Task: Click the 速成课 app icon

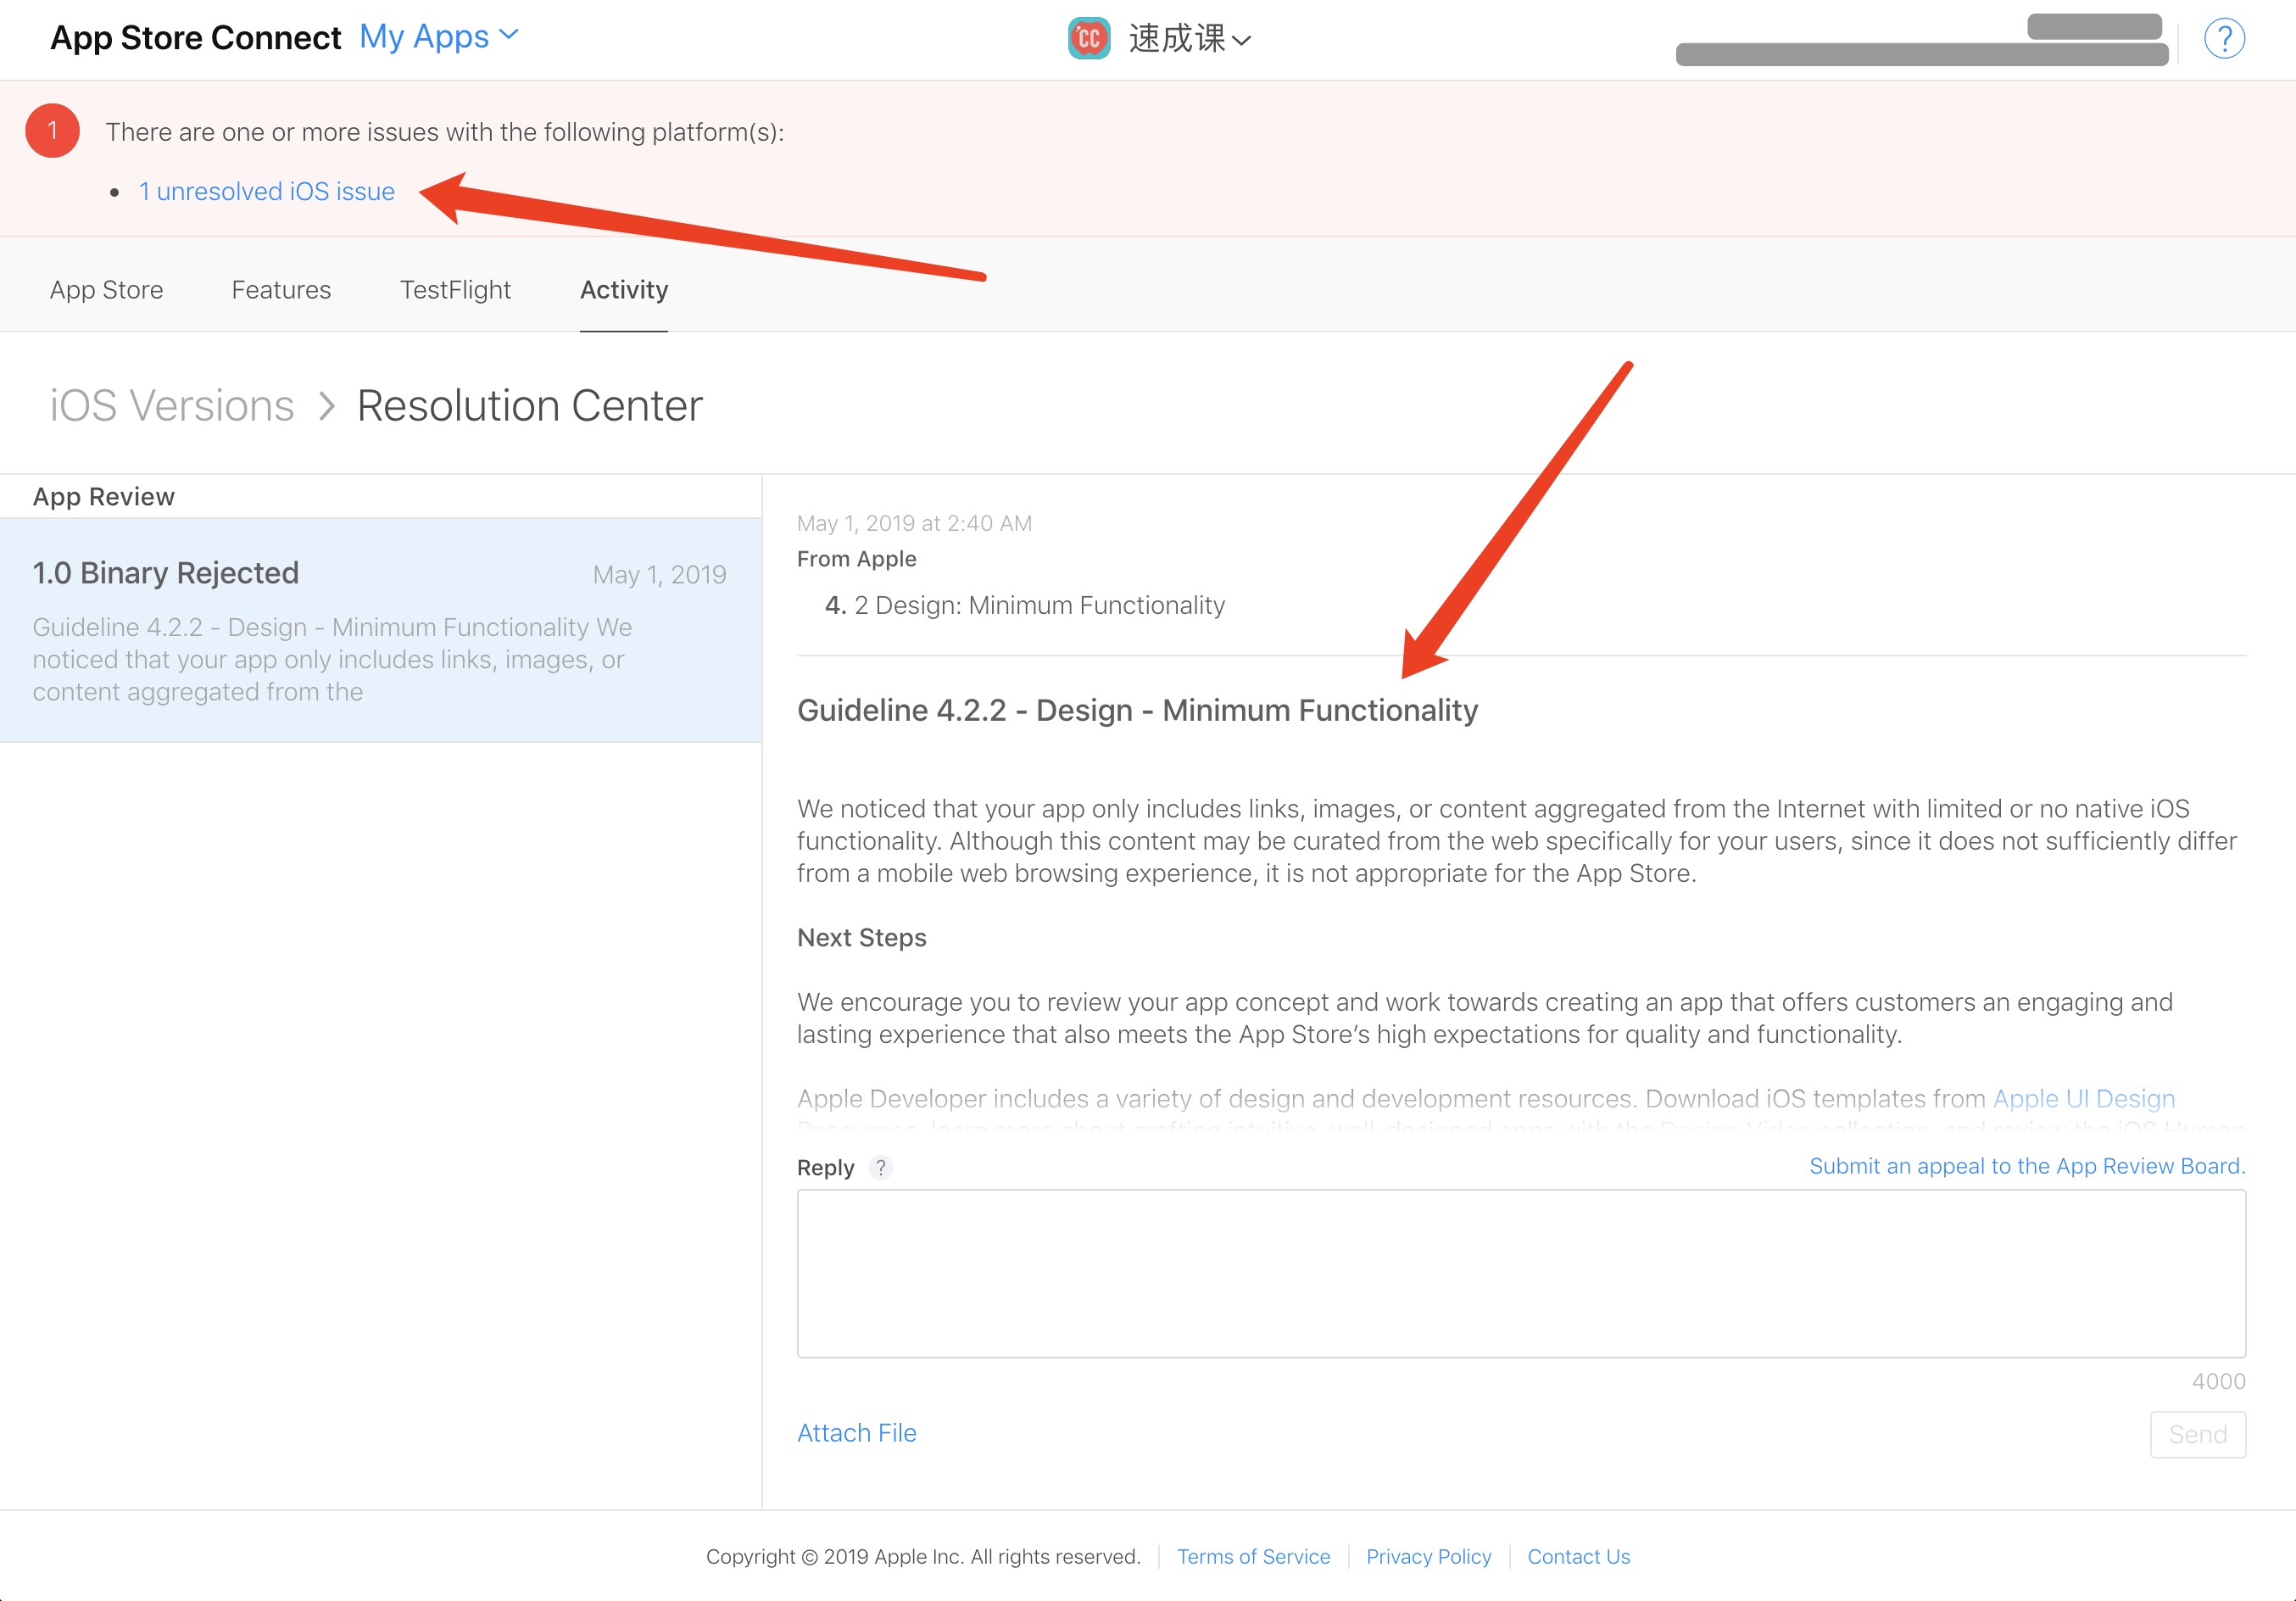Action: pyautogui.click(x=1088, y=39)
